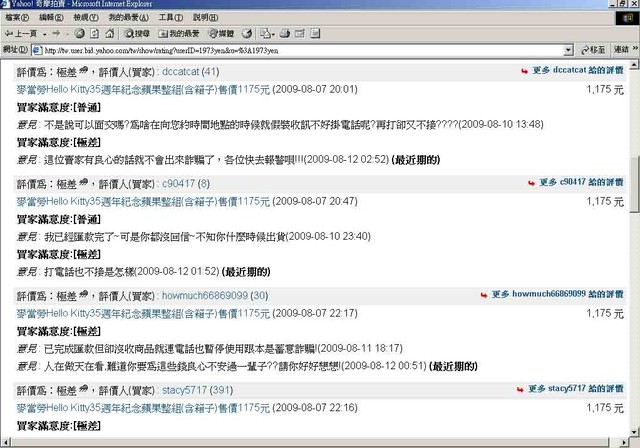Open buyer profile howmuch66869099
The width and height of the screenshot is (640, 448).
205,295
